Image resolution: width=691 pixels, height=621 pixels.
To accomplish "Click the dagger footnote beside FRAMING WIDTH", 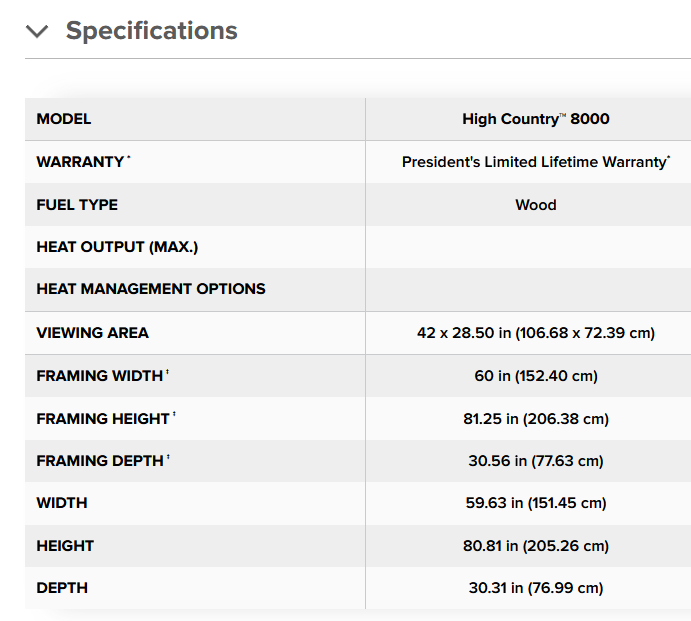I will [x=167, y=372].
